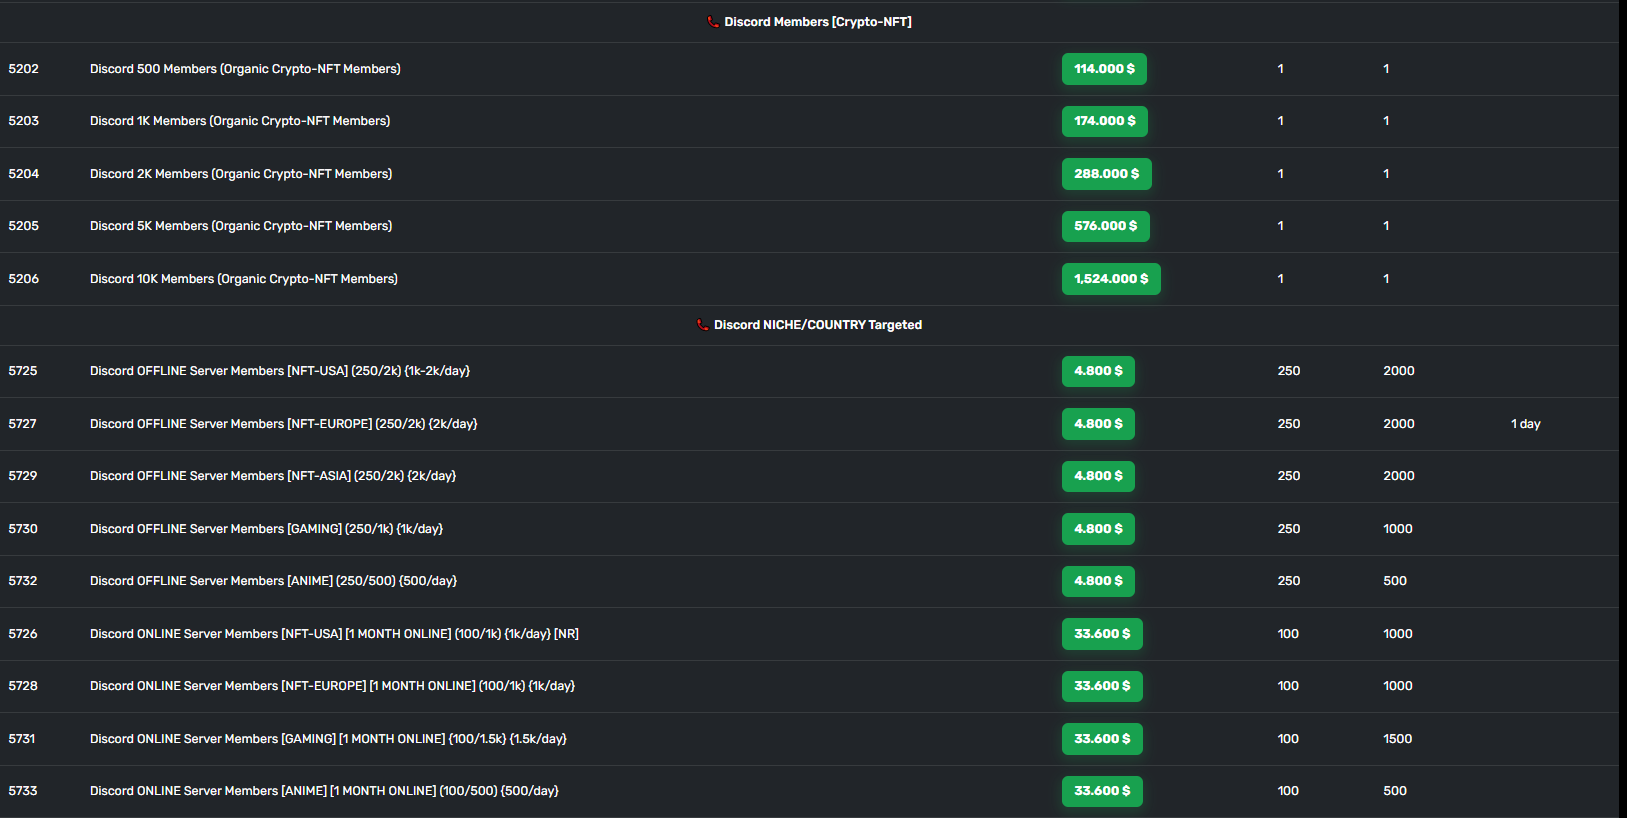Click max order 1000 in service 5730 row
Screen dimensions: 1627x818
[x=1398, y=529]
